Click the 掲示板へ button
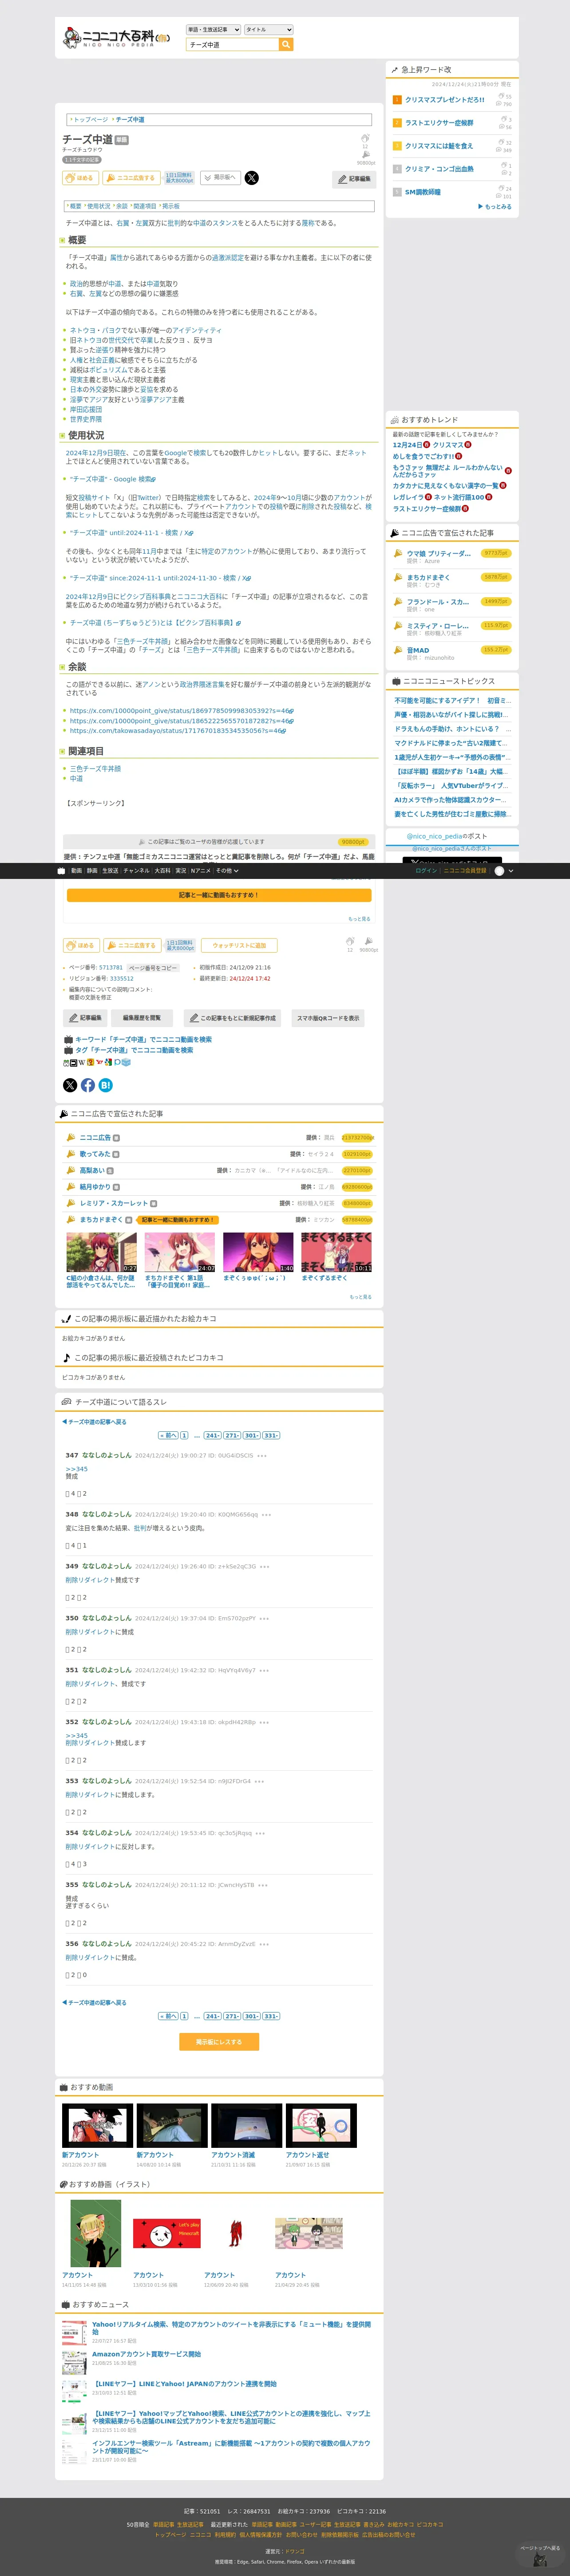Image resolution: width=570 pixels, height=2576 pixels. (220, 178)
